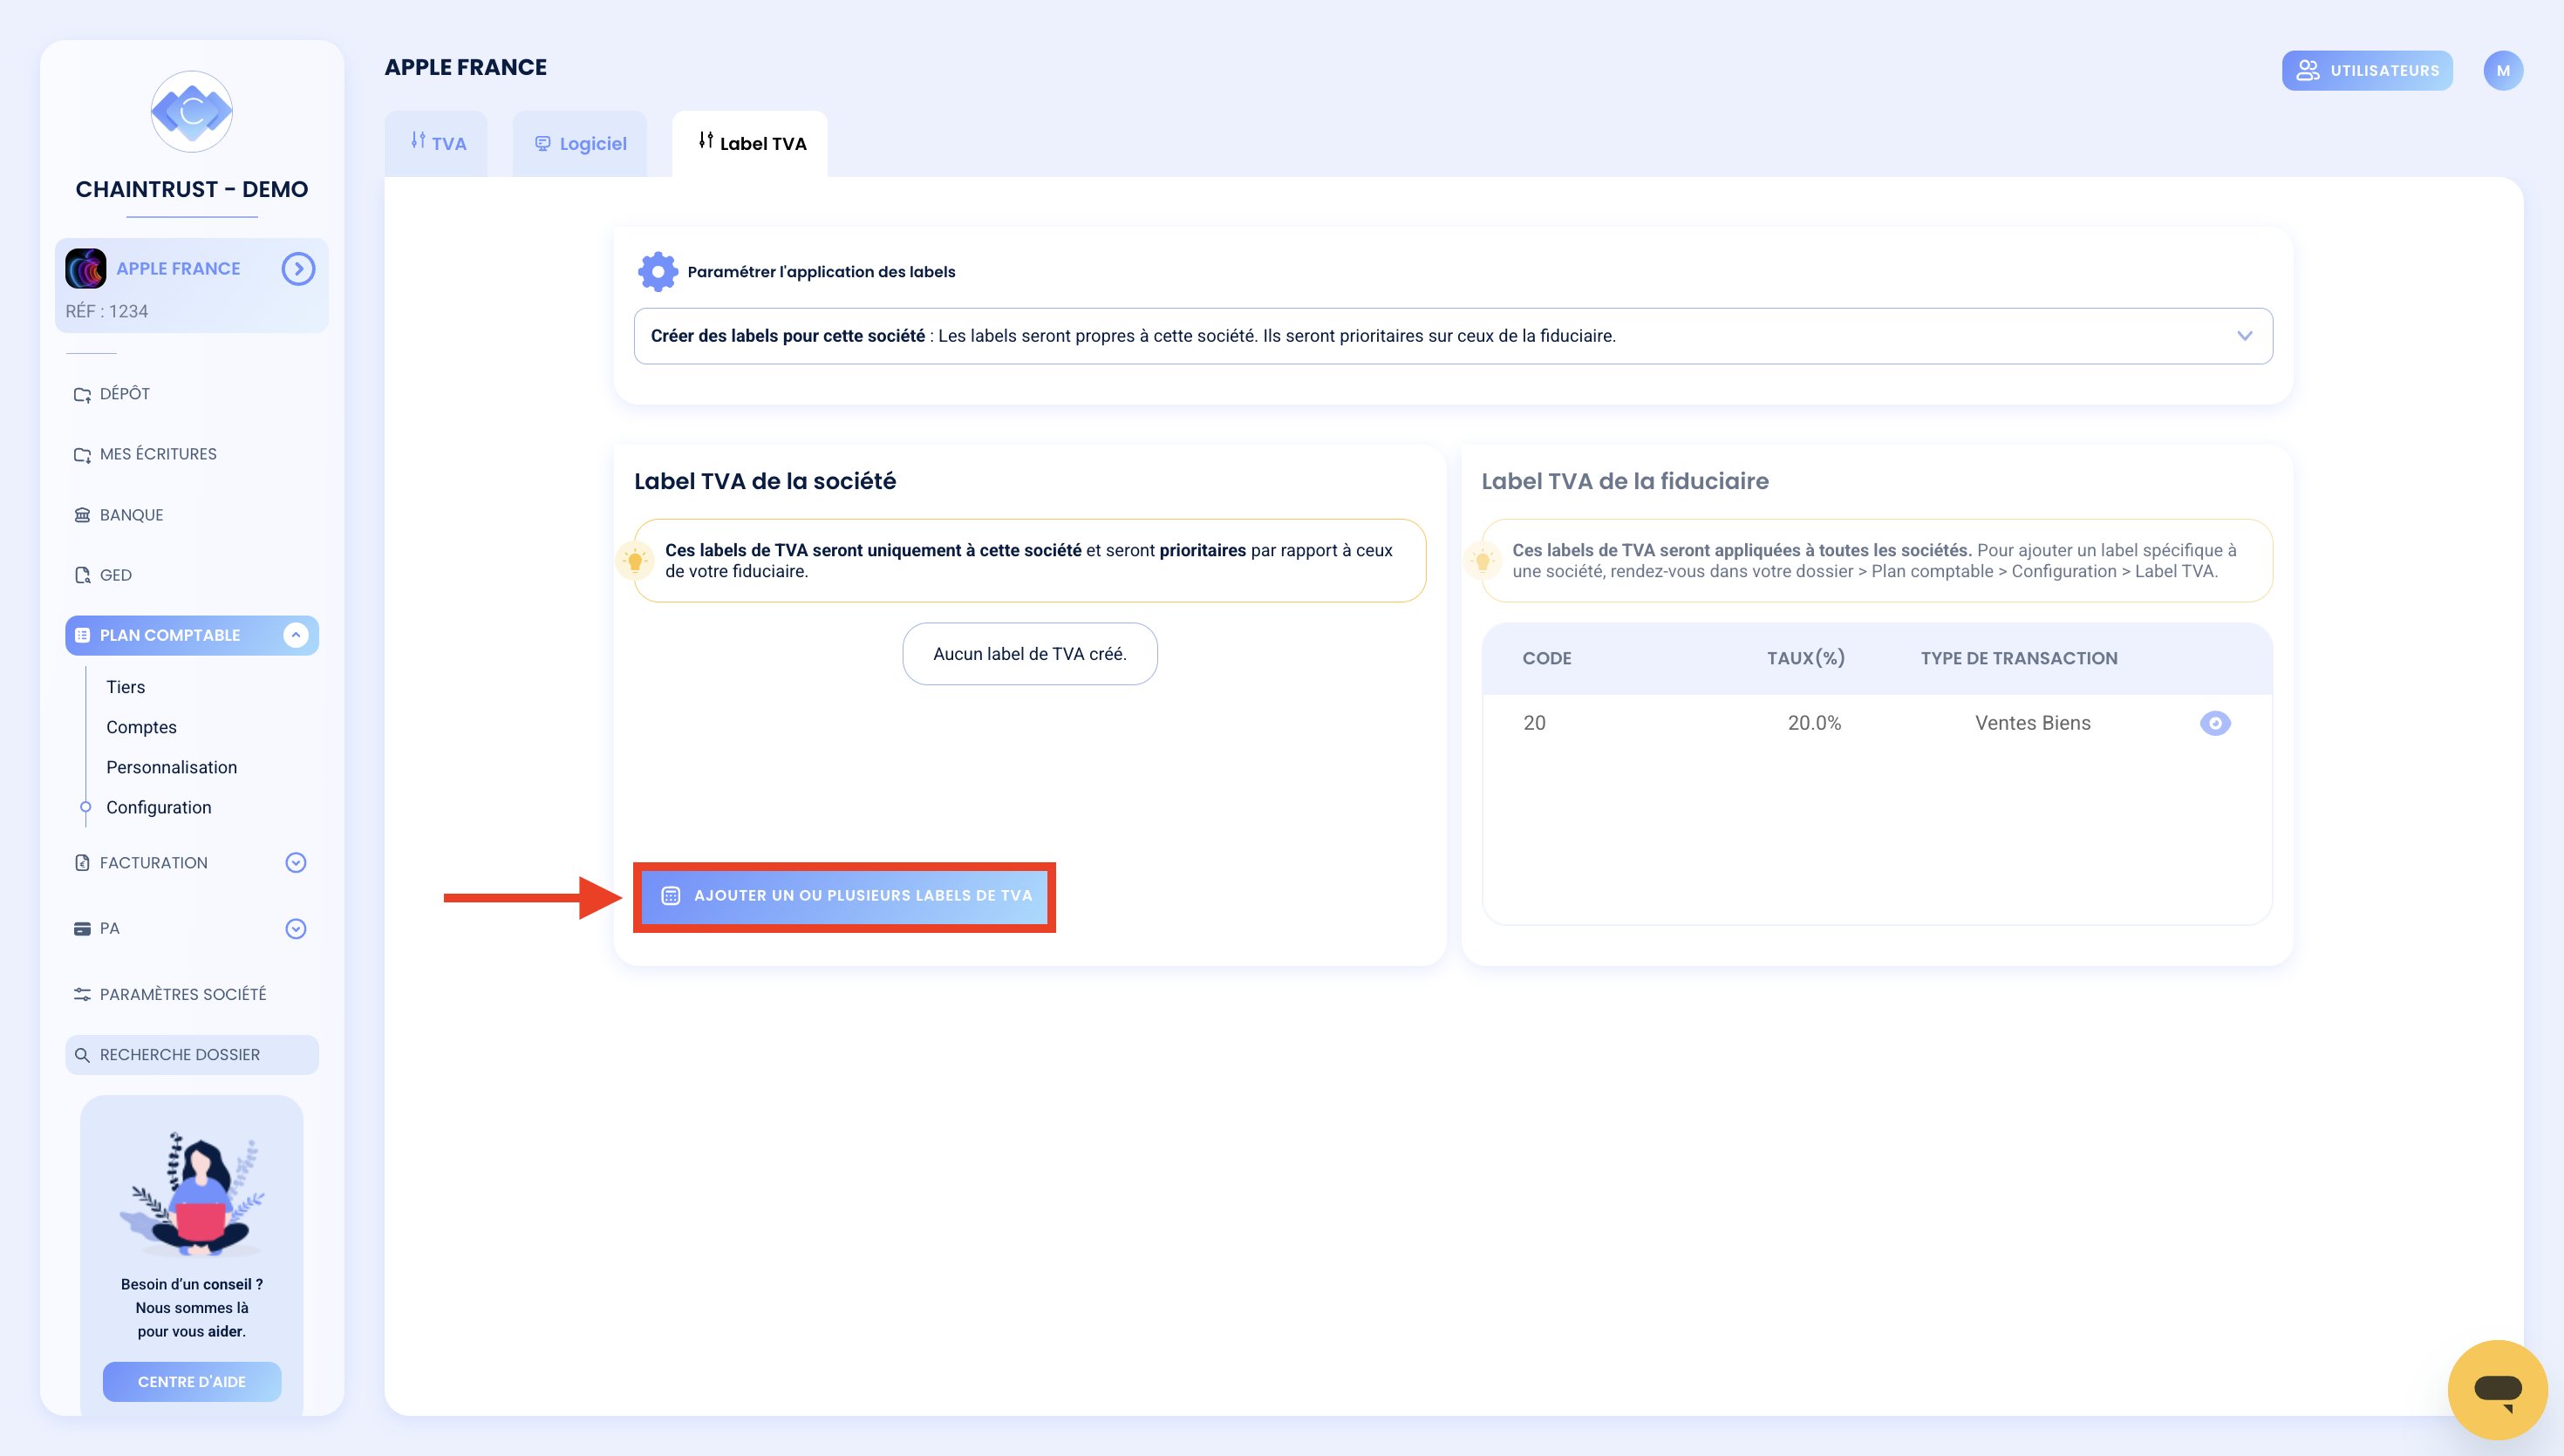
Task: Click the Banque building icon
Action: click(82, 515)
